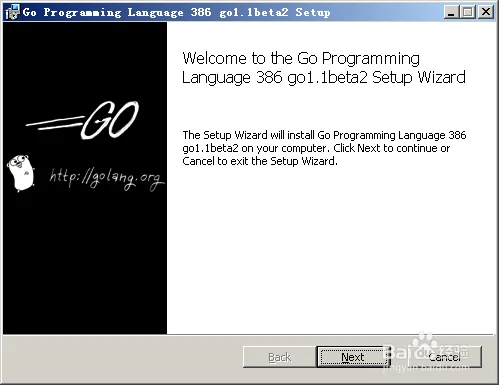Close the Setup window with X
The height and width of the screenshot is (385, 499).
click(x=486, y=12)
